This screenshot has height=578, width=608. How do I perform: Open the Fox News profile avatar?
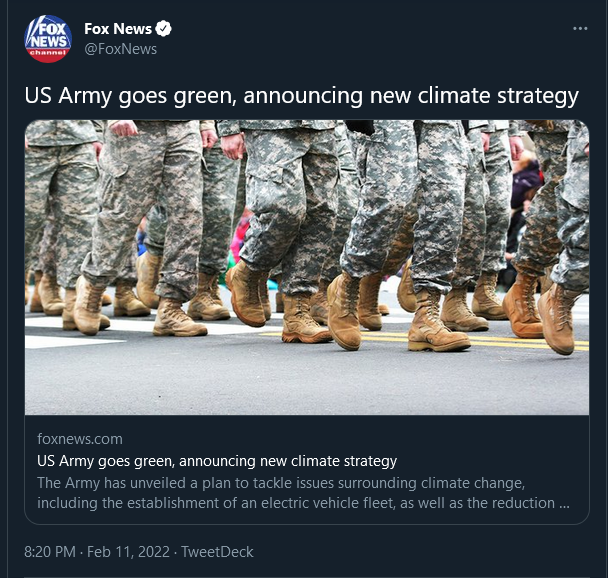(x=48, y=39)
